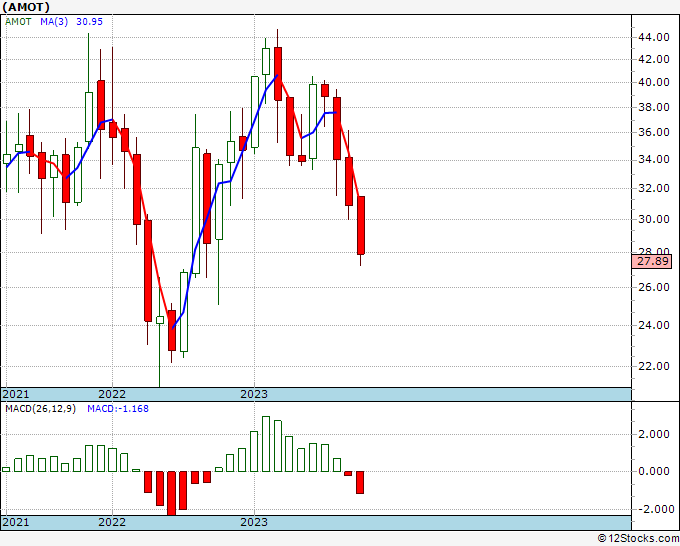The width and height of the screenshot is (680, 546).
Task: Click the 32.00 price axis label
Action: pos(653,188)
